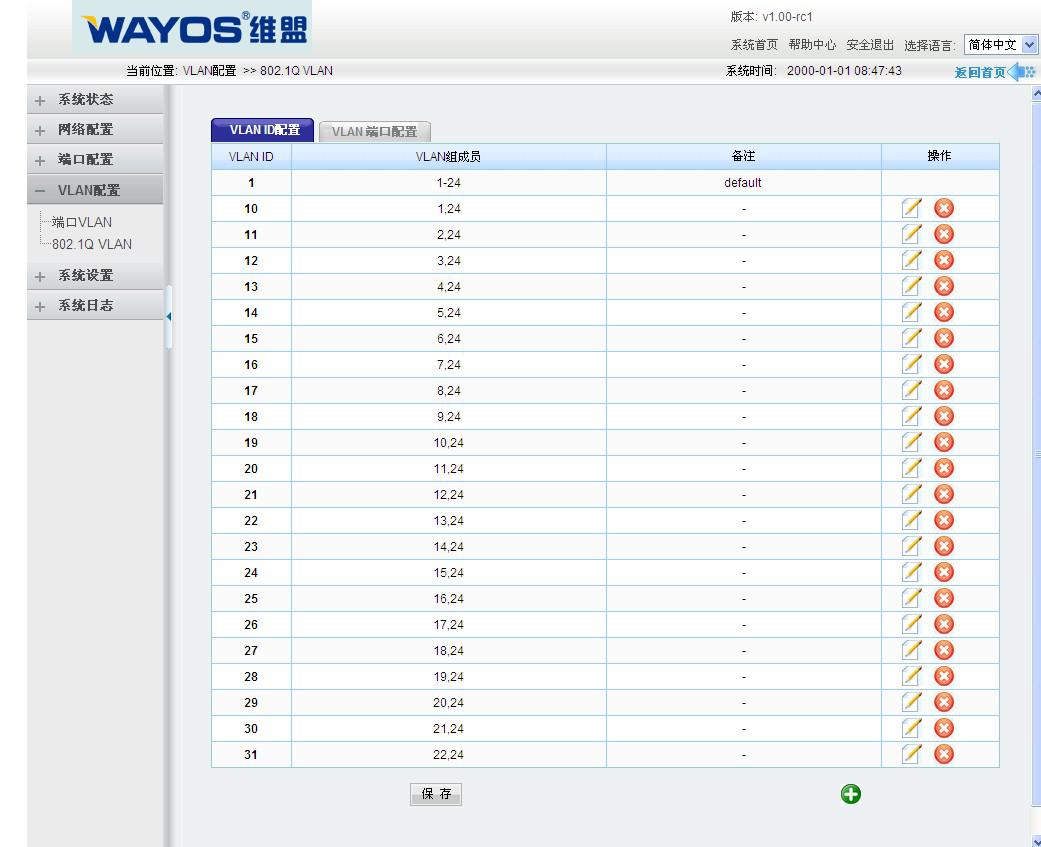The height and width of the screenshot is (847, 1041).
Task: Delete the VLAN 31 entry
Action: 943,754
